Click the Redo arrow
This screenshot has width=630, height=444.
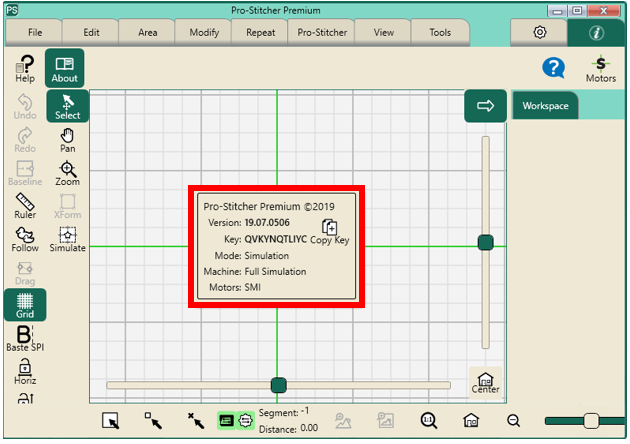point(25,140)
